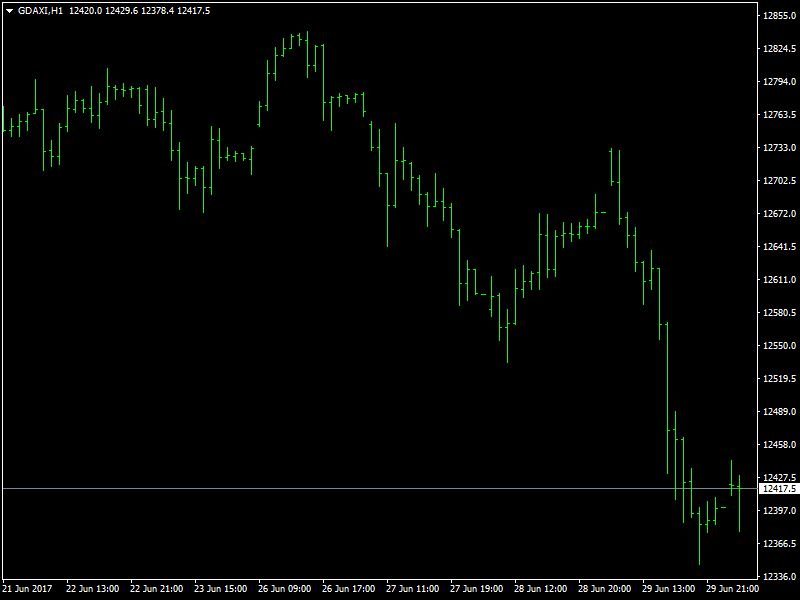Select price scale label 12427.5
Viewport: 800px width, 600px height.
pos(779,478)
